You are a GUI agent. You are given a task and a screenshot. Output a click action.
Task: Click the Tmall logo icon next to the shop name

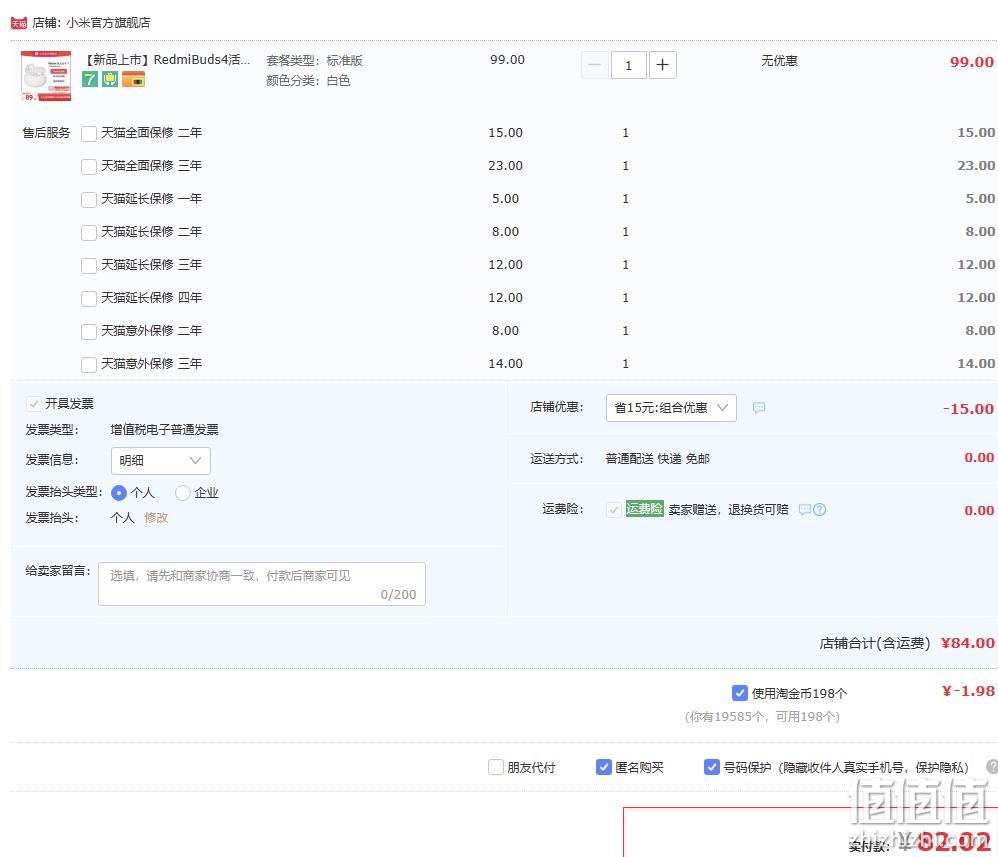[18, 23]
